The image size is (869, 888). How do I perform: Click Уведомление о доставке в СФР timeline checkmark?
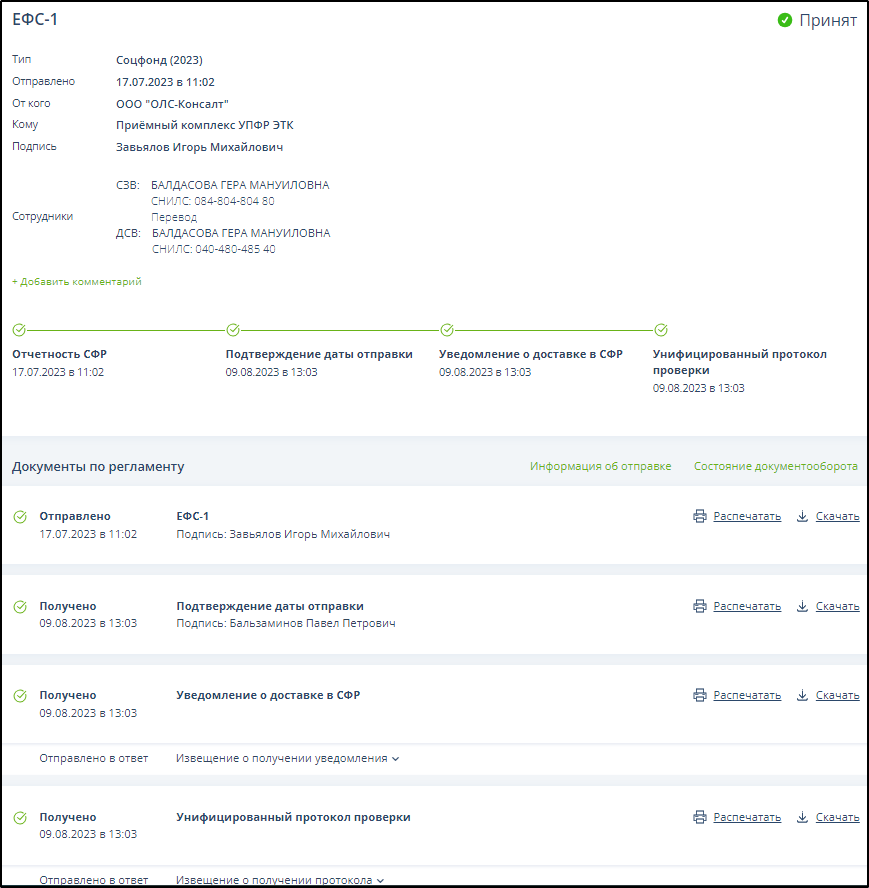tap(447, 329)
